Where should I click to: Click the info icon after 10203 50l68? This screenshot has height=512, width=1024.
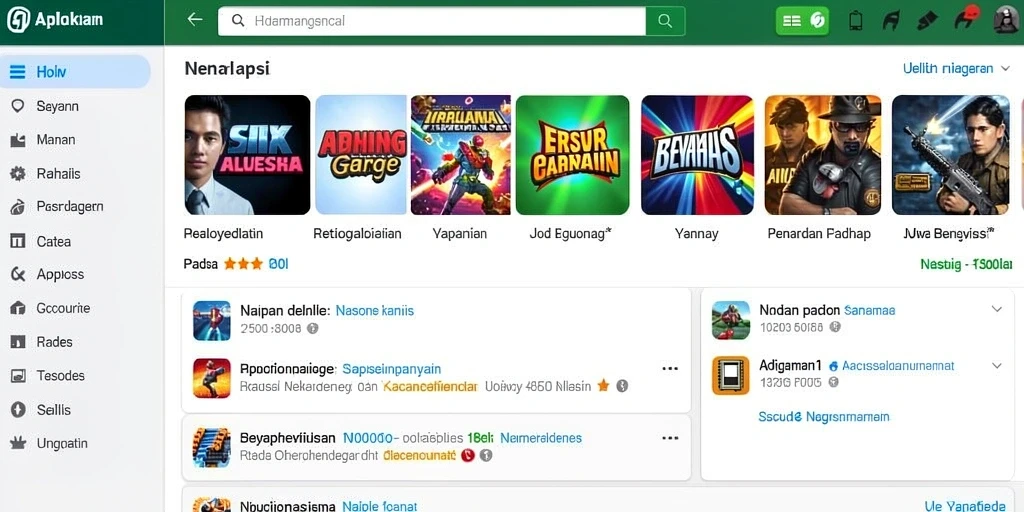(x=835, y=327)
